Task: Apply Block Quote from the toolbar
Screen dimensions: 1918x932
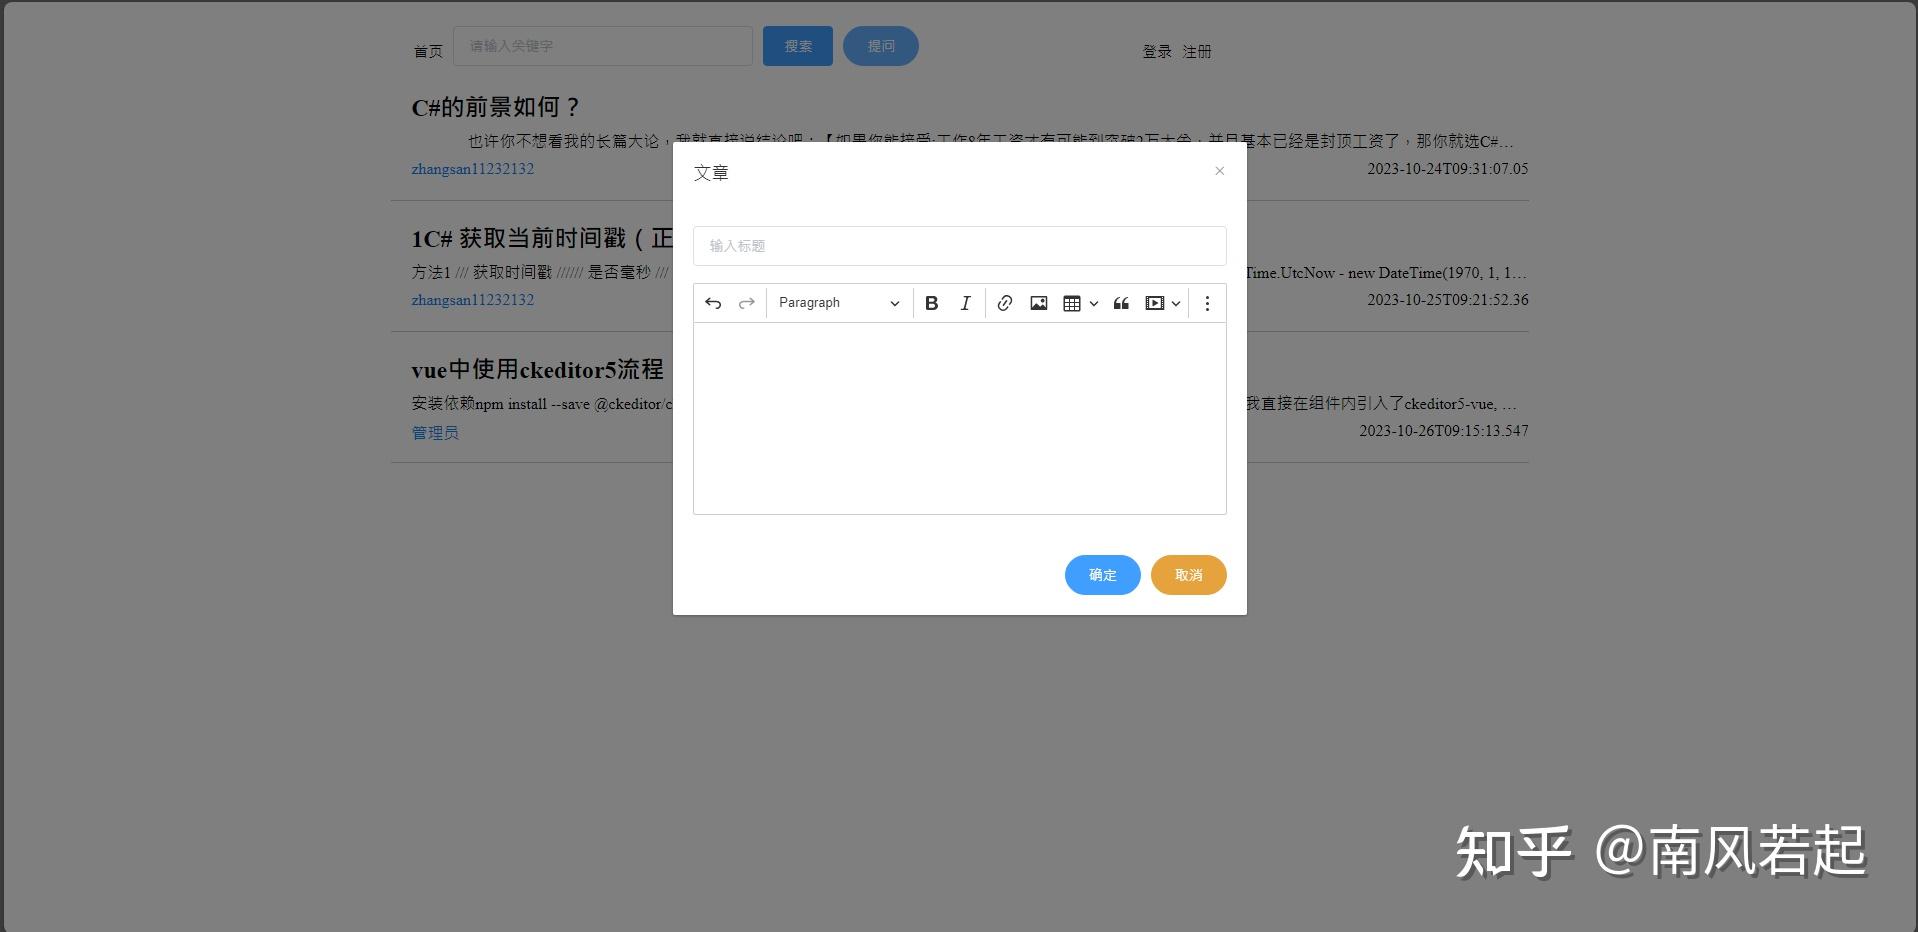Action: pyautogui.click(x=1120, y=302)
